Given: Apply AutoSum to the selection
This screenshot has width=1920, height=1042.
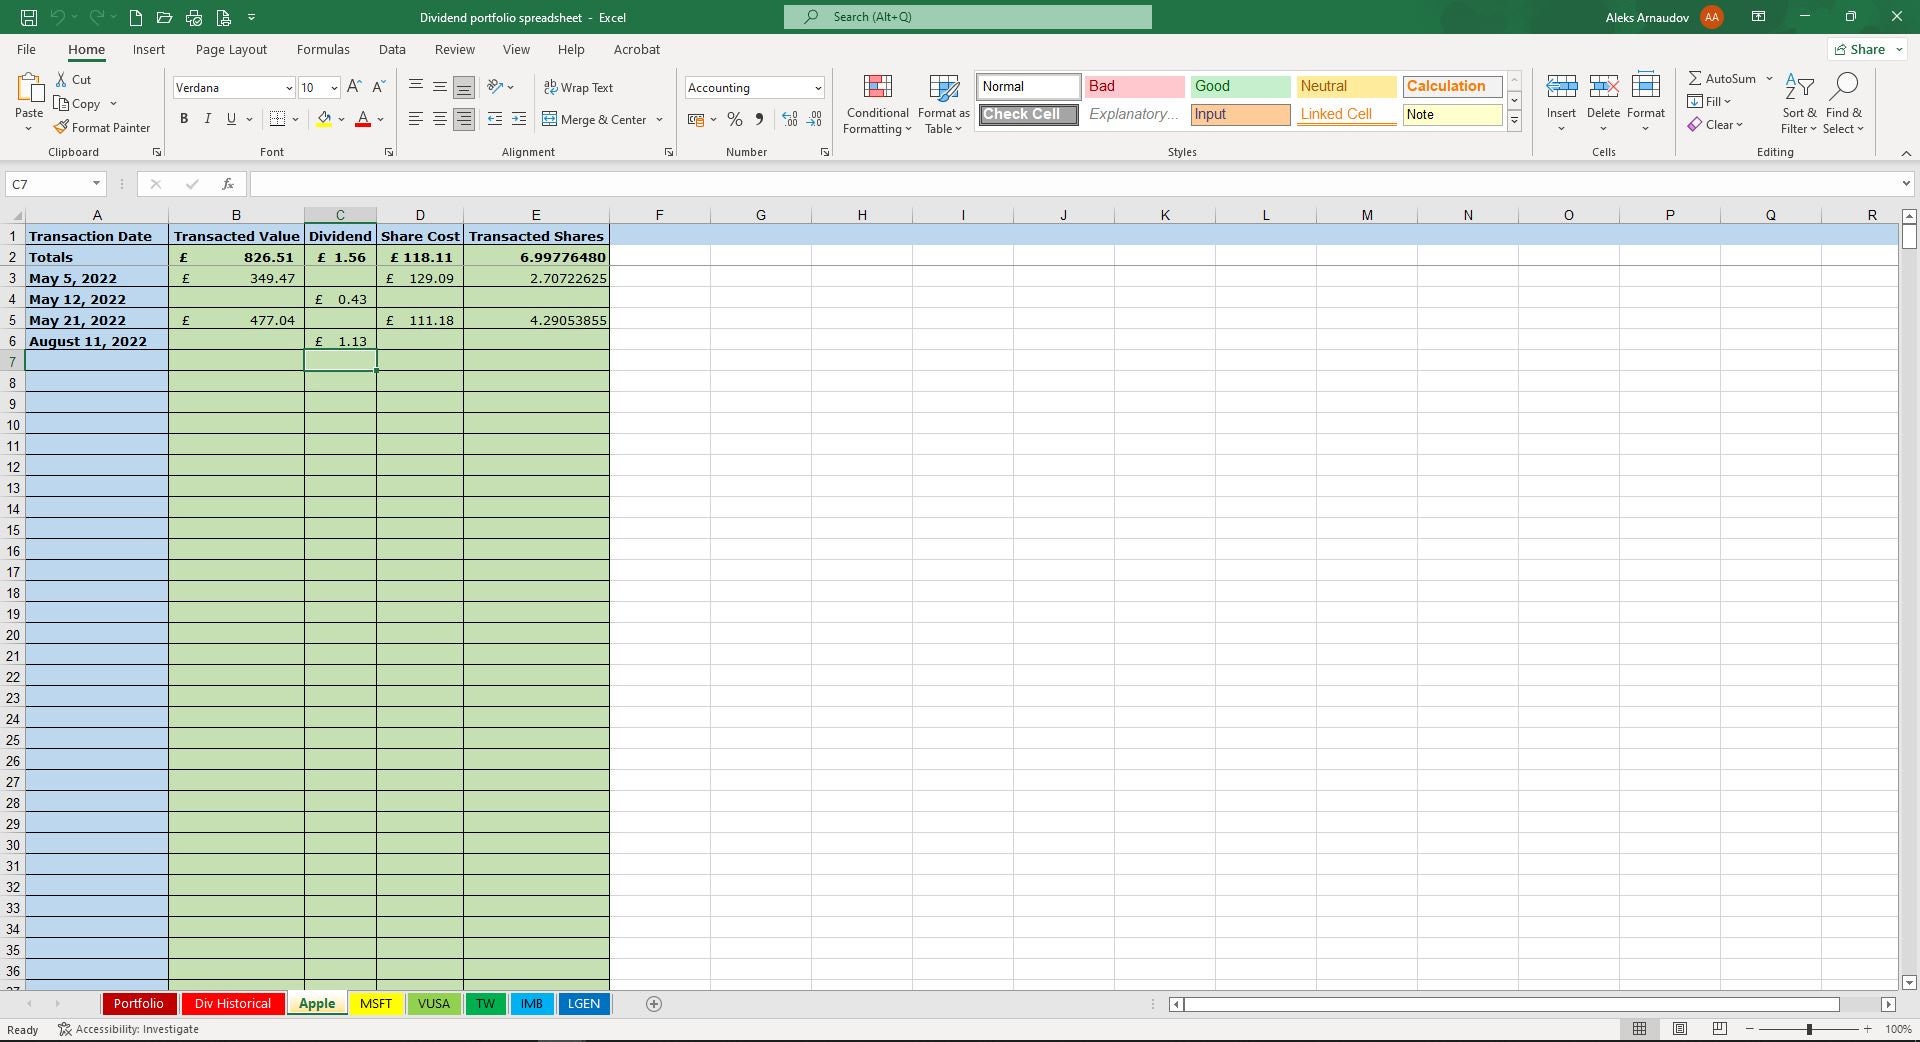Looking at the screenshot, I should 1723,78.
